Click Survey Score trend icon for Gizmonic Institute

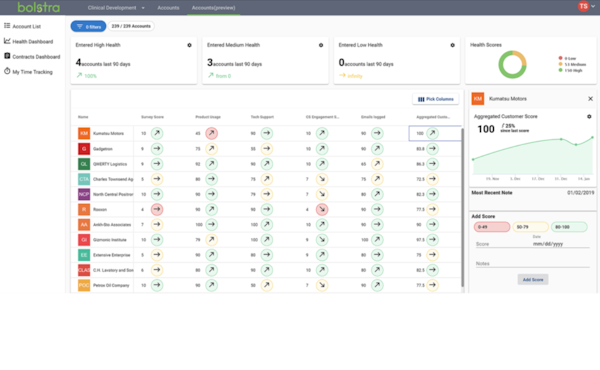[x=157, y=240]
